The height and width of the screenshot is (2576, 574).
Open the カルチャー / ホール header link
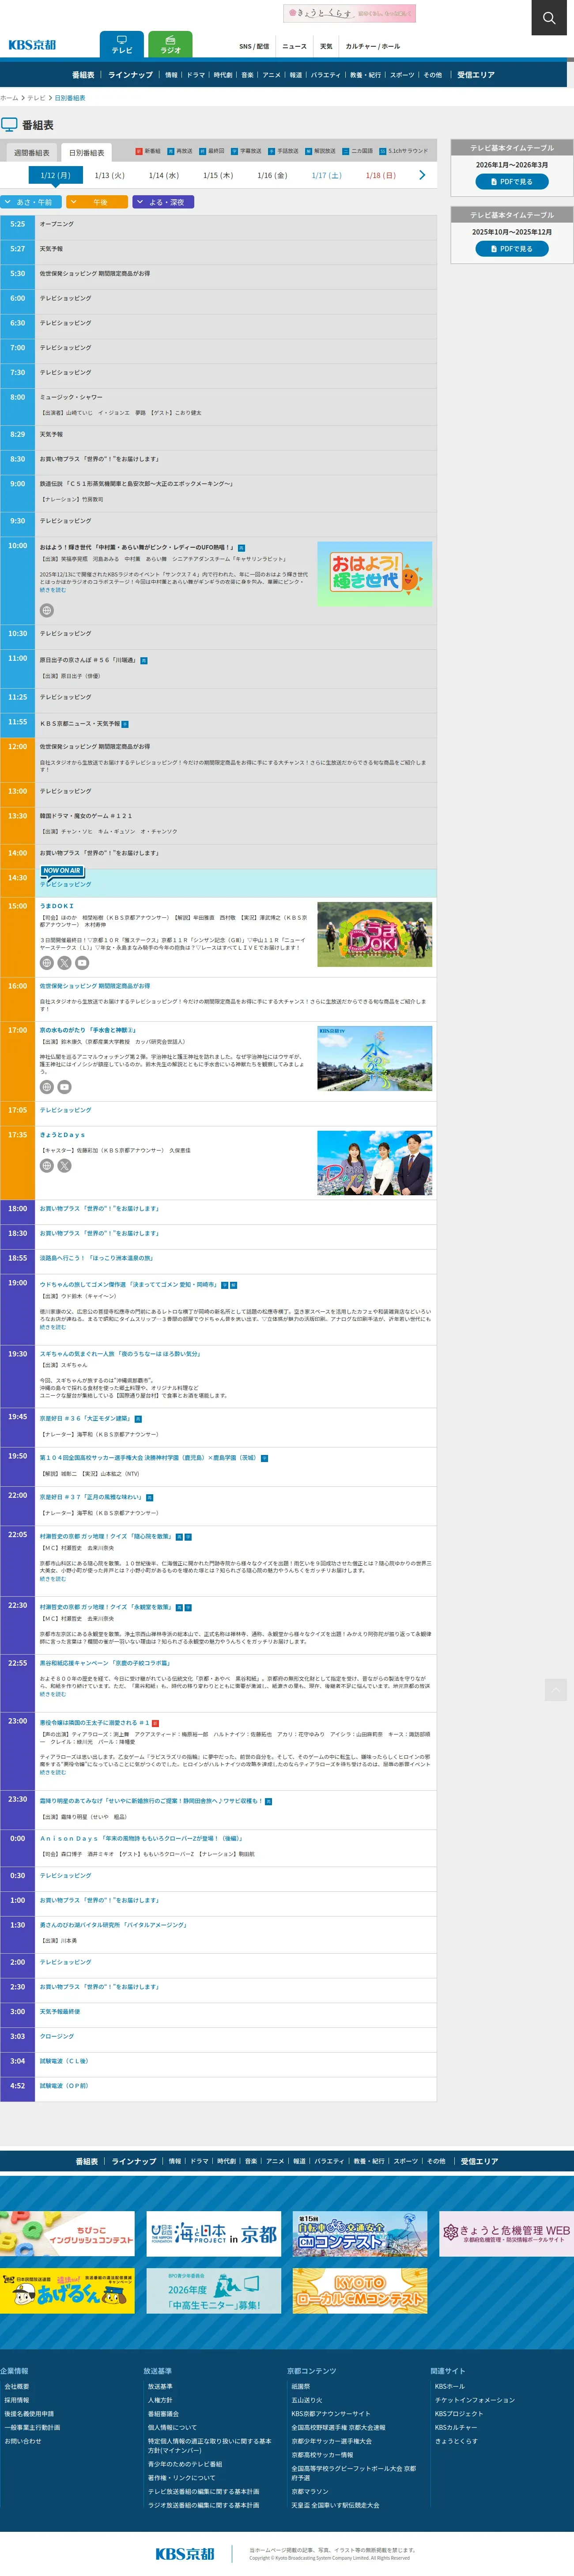tap(373, 46)
